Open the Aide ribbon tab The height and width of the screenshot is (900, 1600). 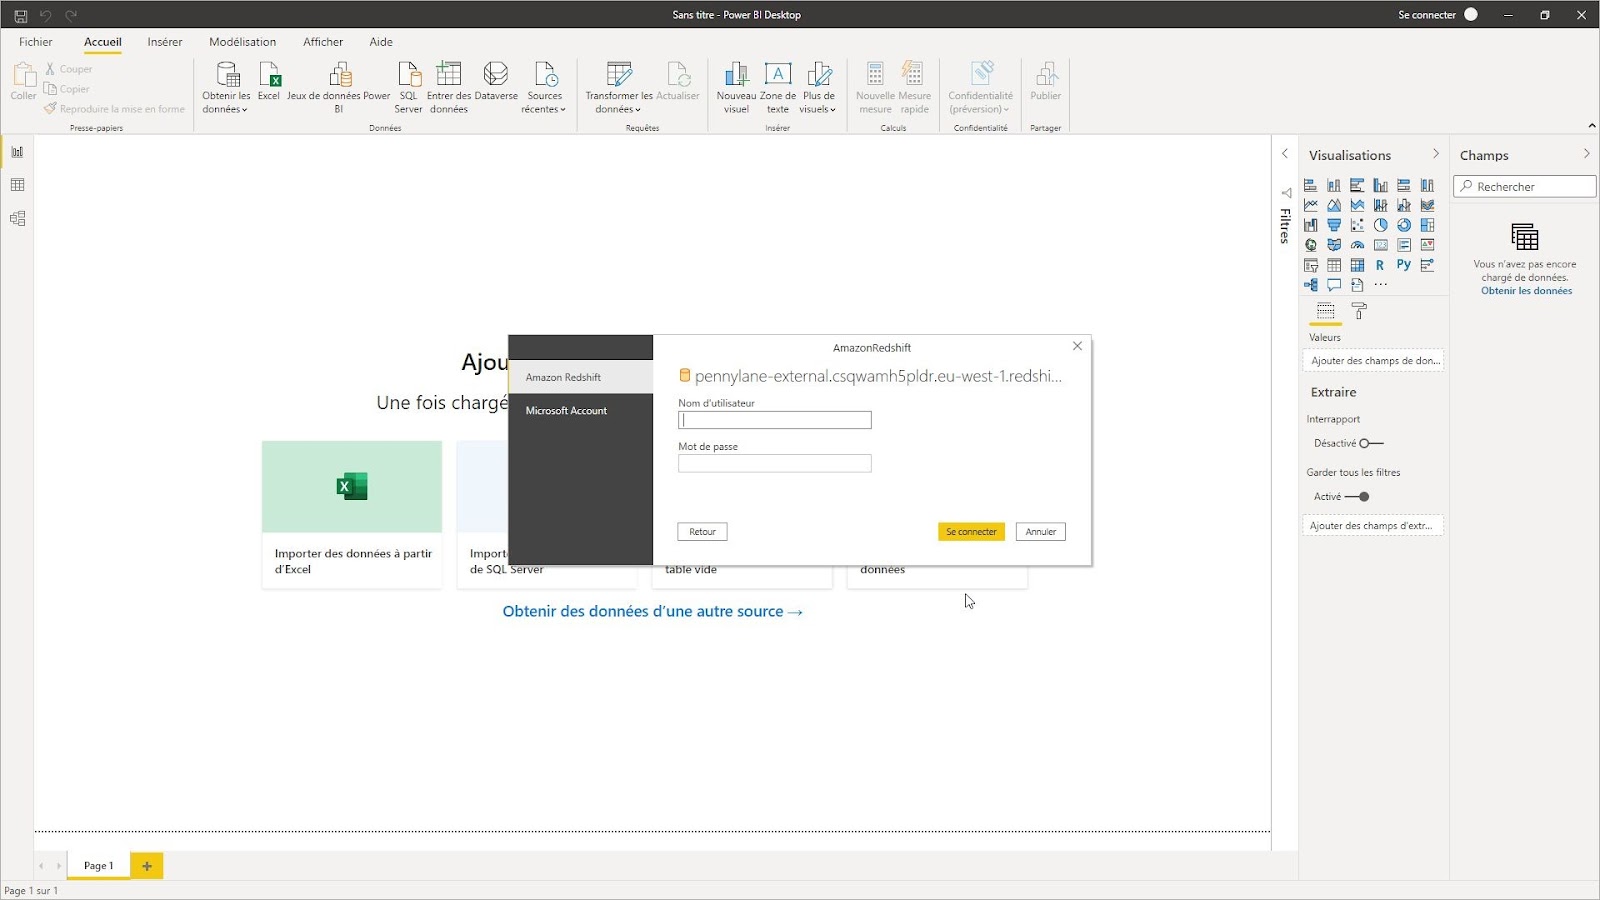[381, 42]
